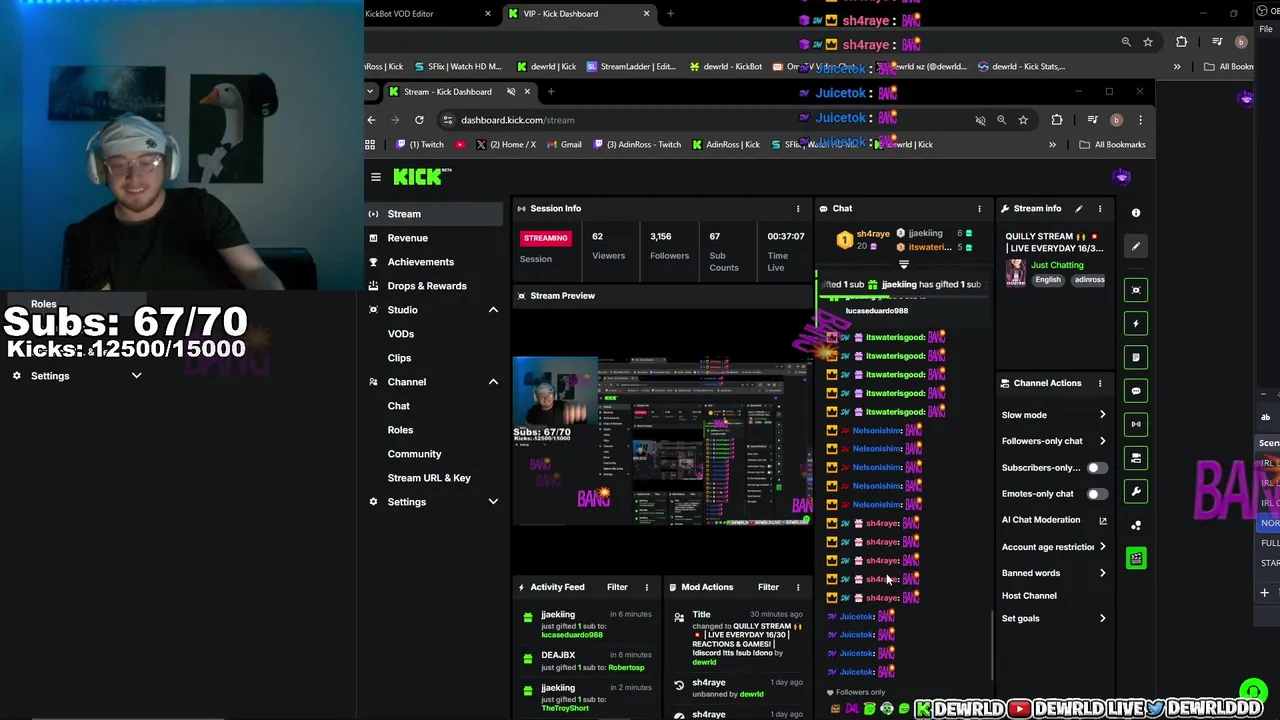Click Host Channel action

pos(1029,596)
